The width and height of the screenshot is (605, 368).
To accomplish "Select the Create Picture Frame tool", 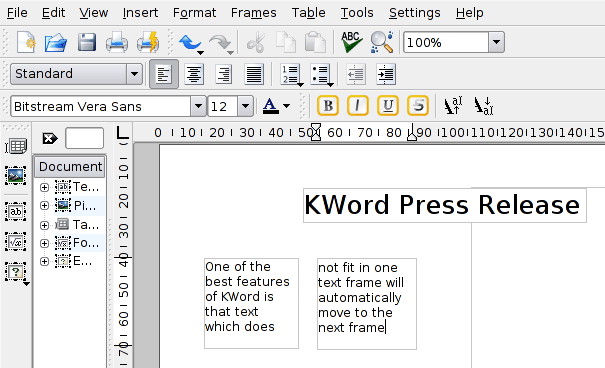I will [15, 176].
